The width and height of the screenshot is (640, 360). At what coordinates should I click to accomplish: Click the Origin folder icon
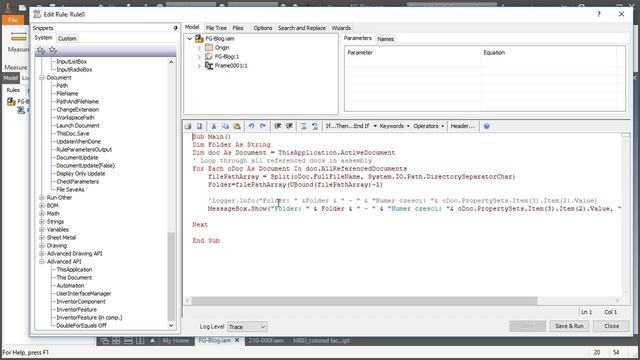click(209, 47)
